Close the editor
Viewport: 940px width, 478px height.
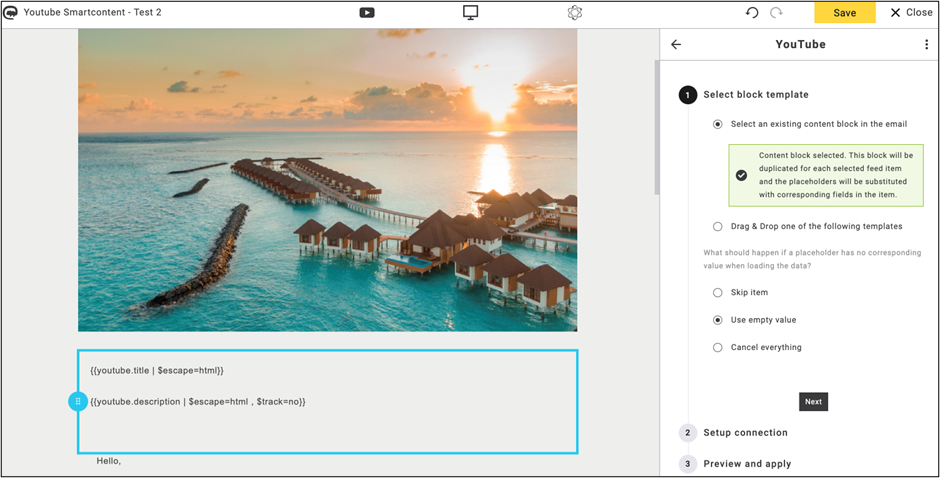coord(911,13)
